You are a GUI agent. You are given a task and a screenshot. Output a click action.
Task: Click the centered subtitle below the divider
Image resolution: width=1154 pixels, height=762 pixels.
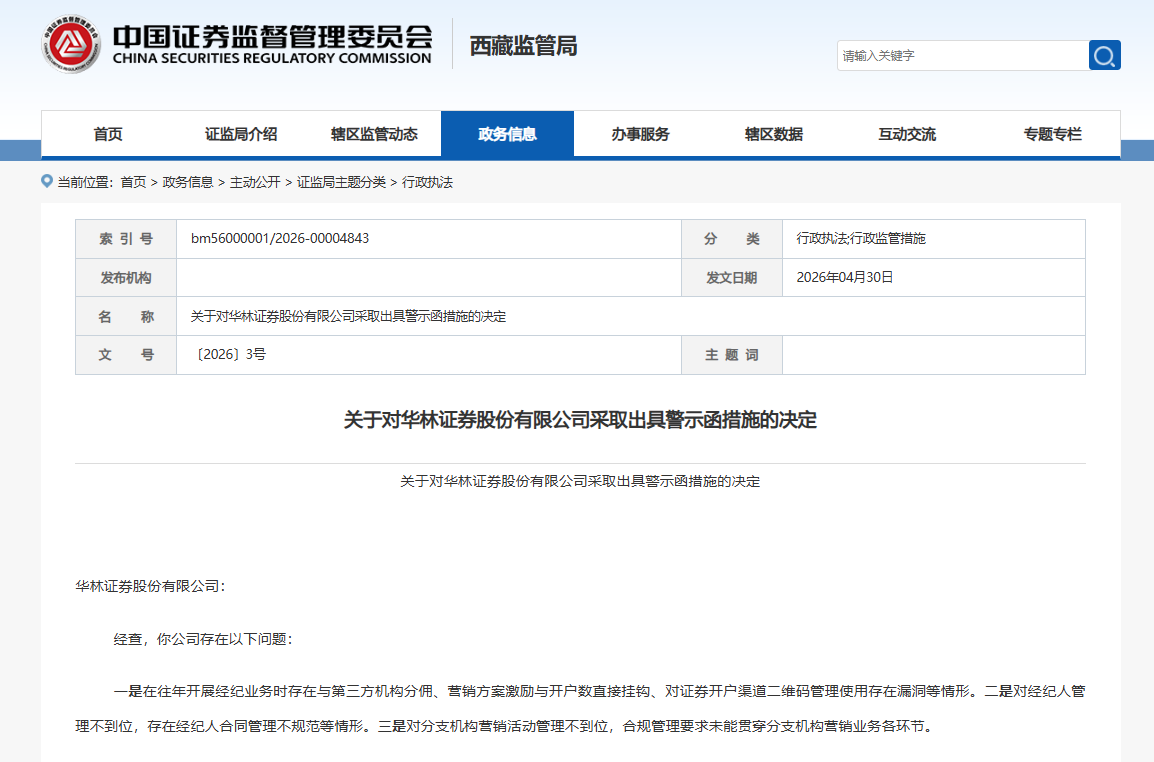click(580, 481)
